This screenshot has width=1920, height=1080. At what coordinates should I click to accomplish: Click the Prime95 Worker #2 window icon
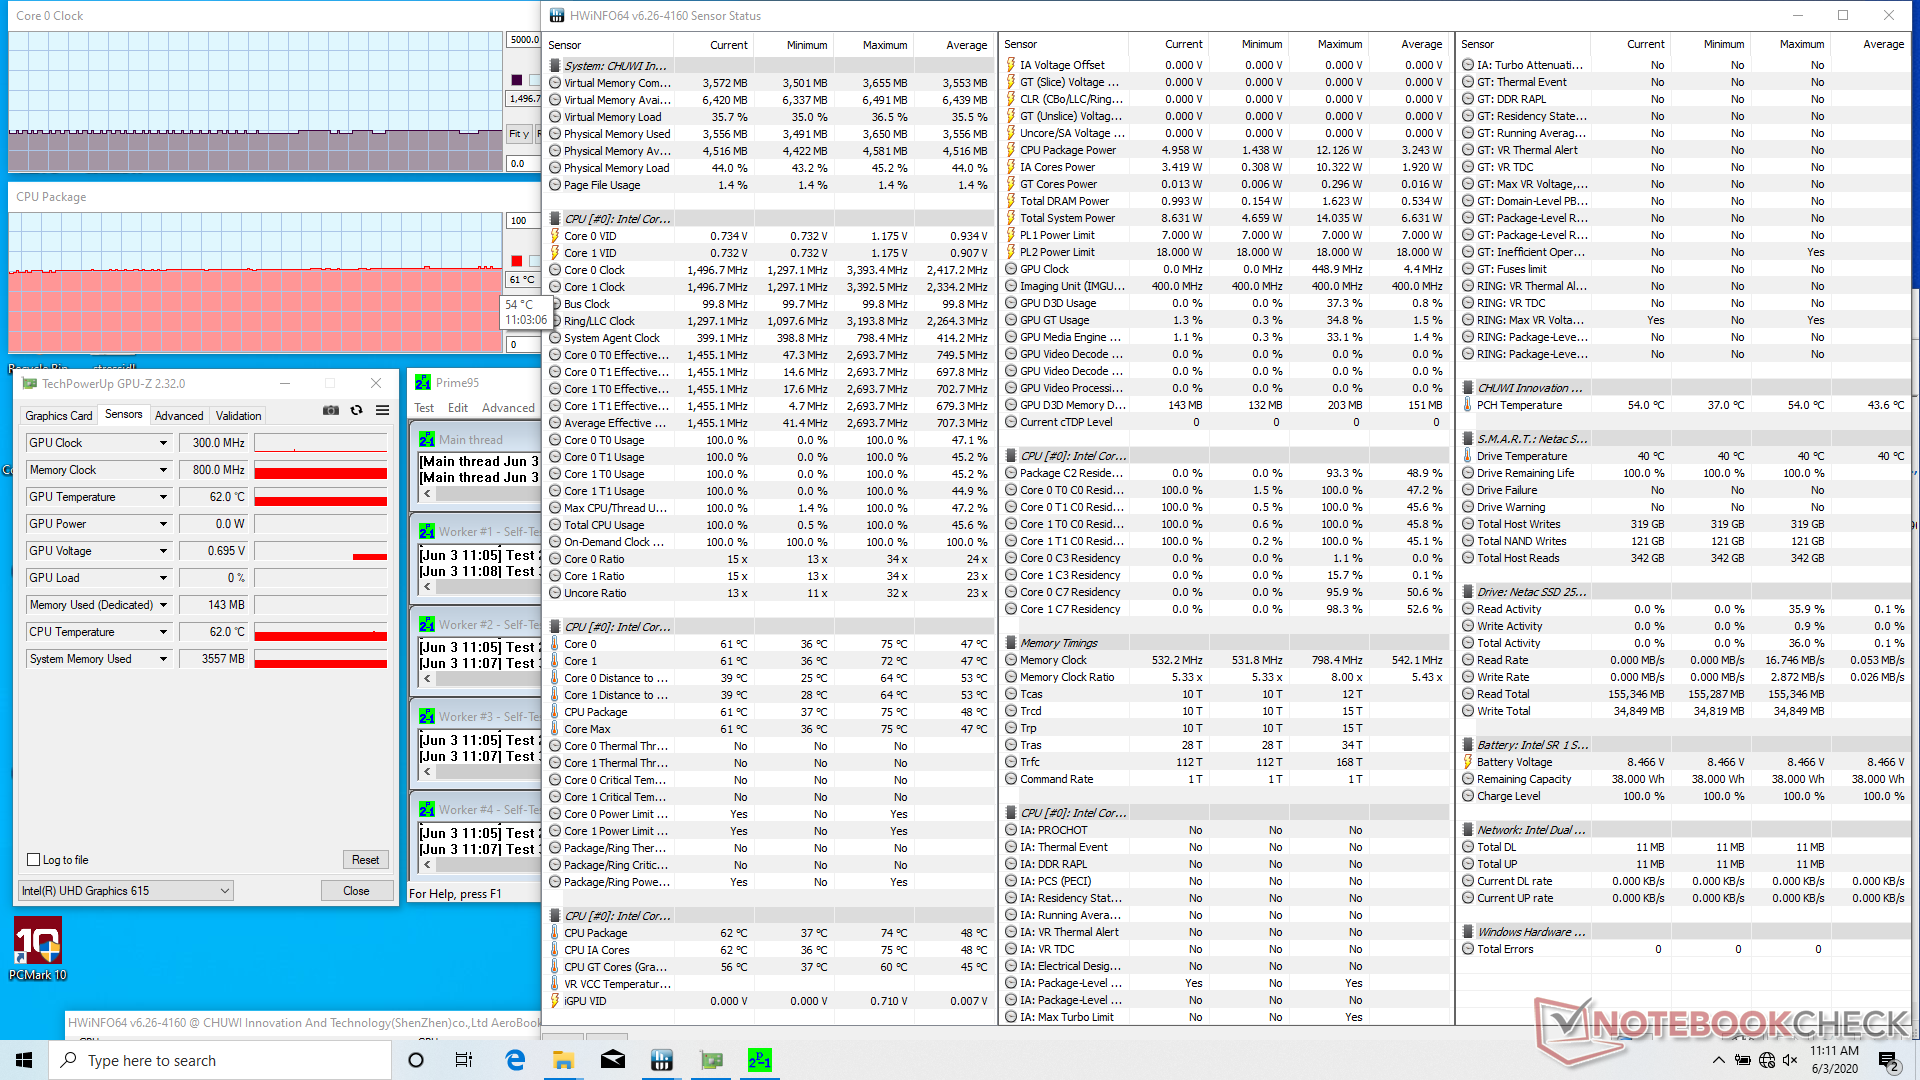tap(427, 624)
